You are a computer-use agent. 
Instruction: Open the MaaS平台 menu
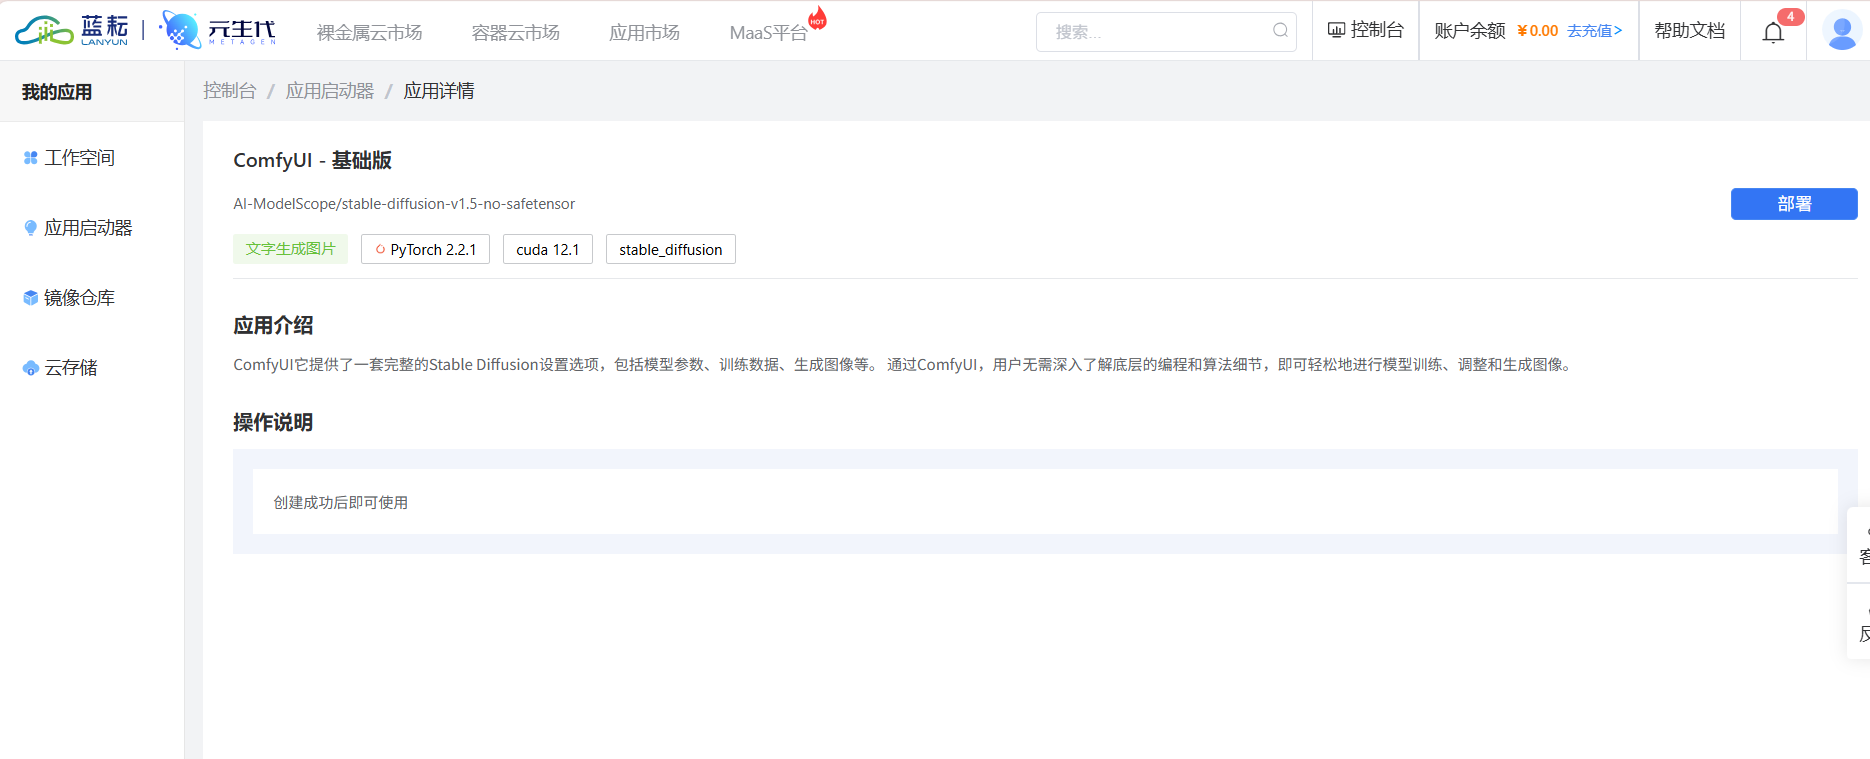point(768,33)
